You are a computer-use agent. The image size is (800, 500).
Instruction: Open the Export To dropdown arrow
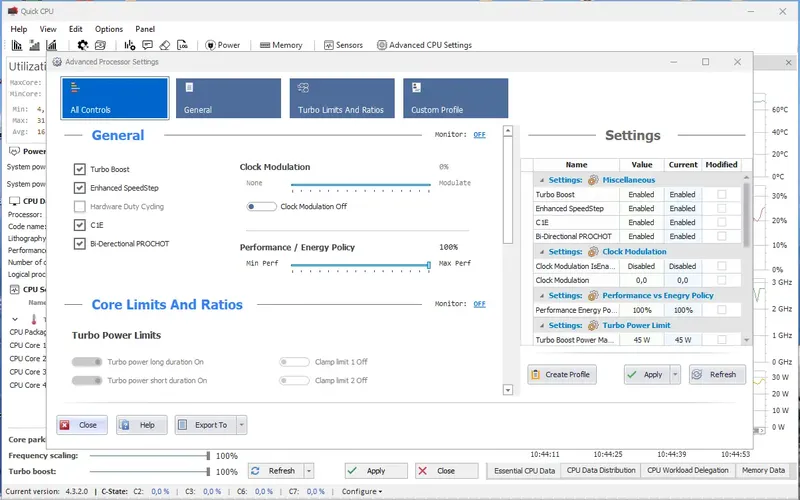(x=241, y=424)
